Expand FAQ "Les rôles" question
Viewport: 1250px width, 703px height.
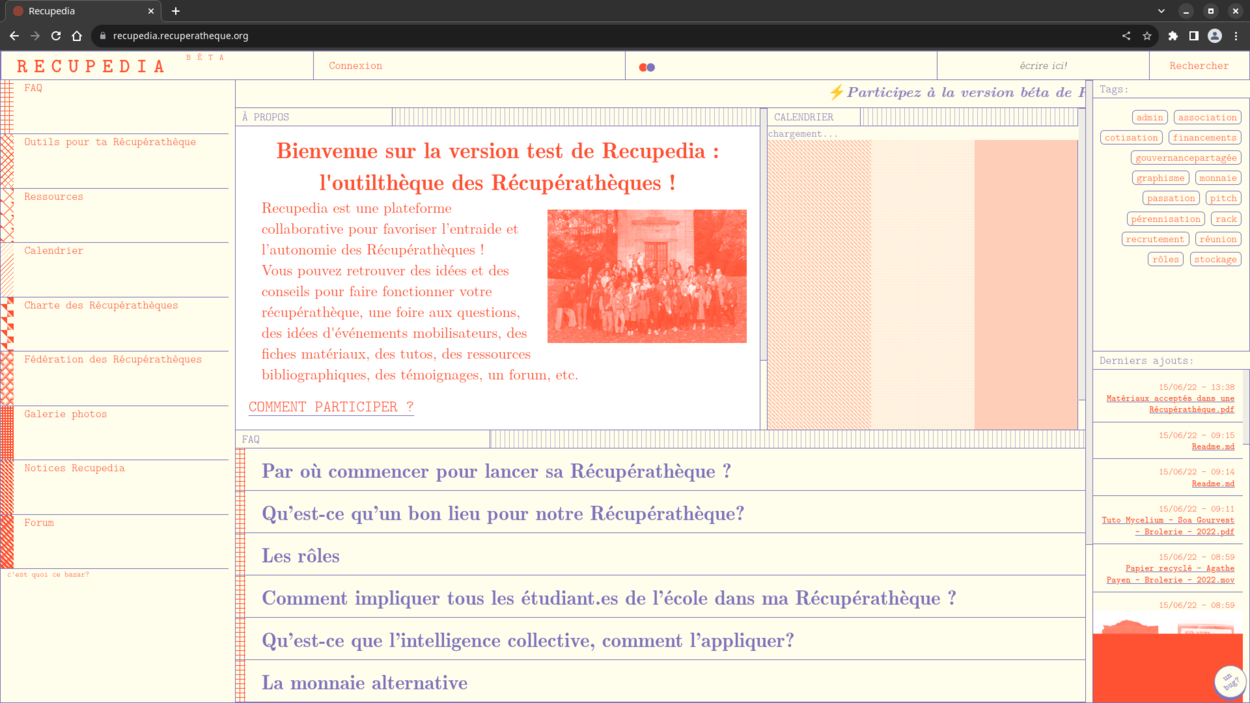[x=301, y=556]
